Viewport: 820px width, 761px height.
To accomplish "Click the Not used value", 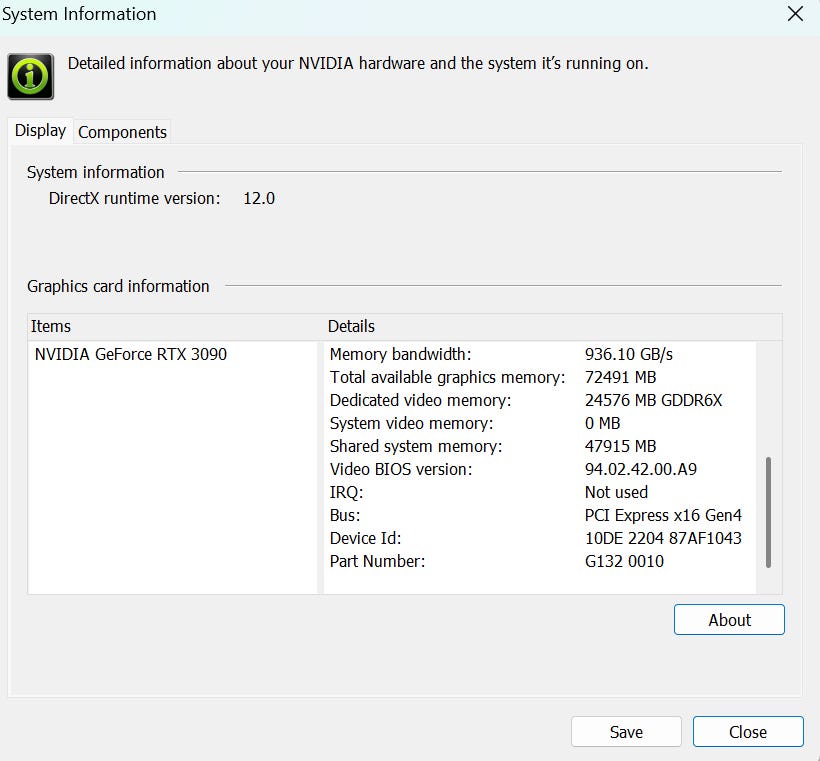I will (616, 492).
